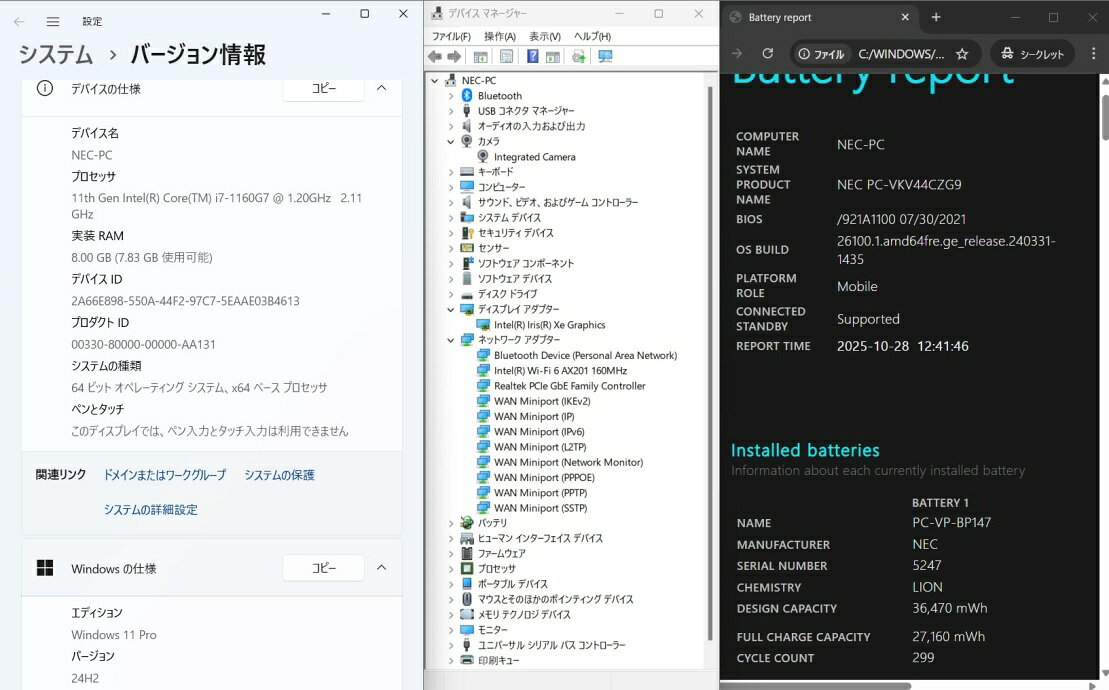1109x690 pixels.
Task: Click the scan for hardware changes icon
Action: point(605,57)
